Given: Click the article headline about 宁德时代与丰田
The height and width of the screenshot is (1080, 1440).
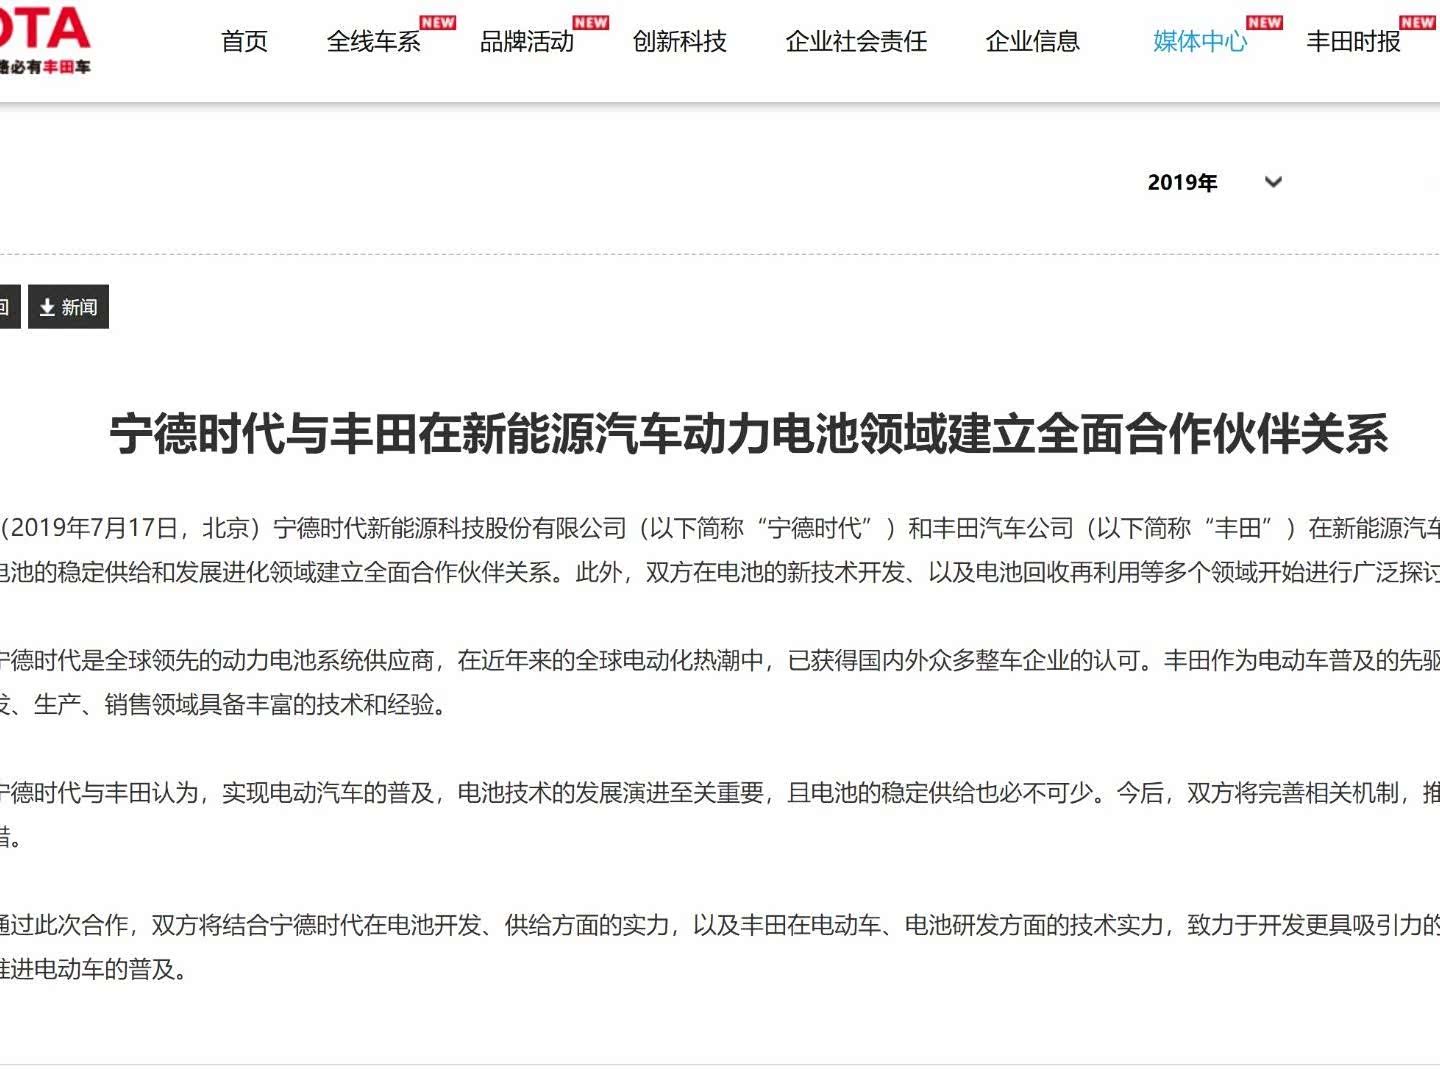Looking at the screenshot, I should click(748, 434).
